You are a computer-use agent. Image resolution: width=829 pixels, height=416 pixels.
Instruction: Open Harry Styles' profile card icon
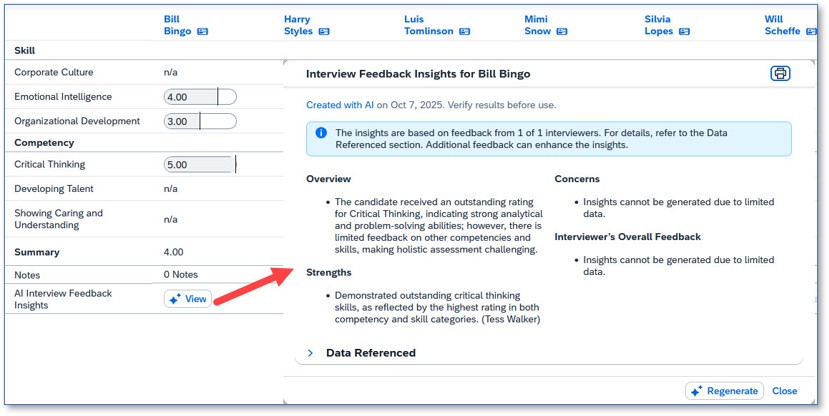(324, 32)
